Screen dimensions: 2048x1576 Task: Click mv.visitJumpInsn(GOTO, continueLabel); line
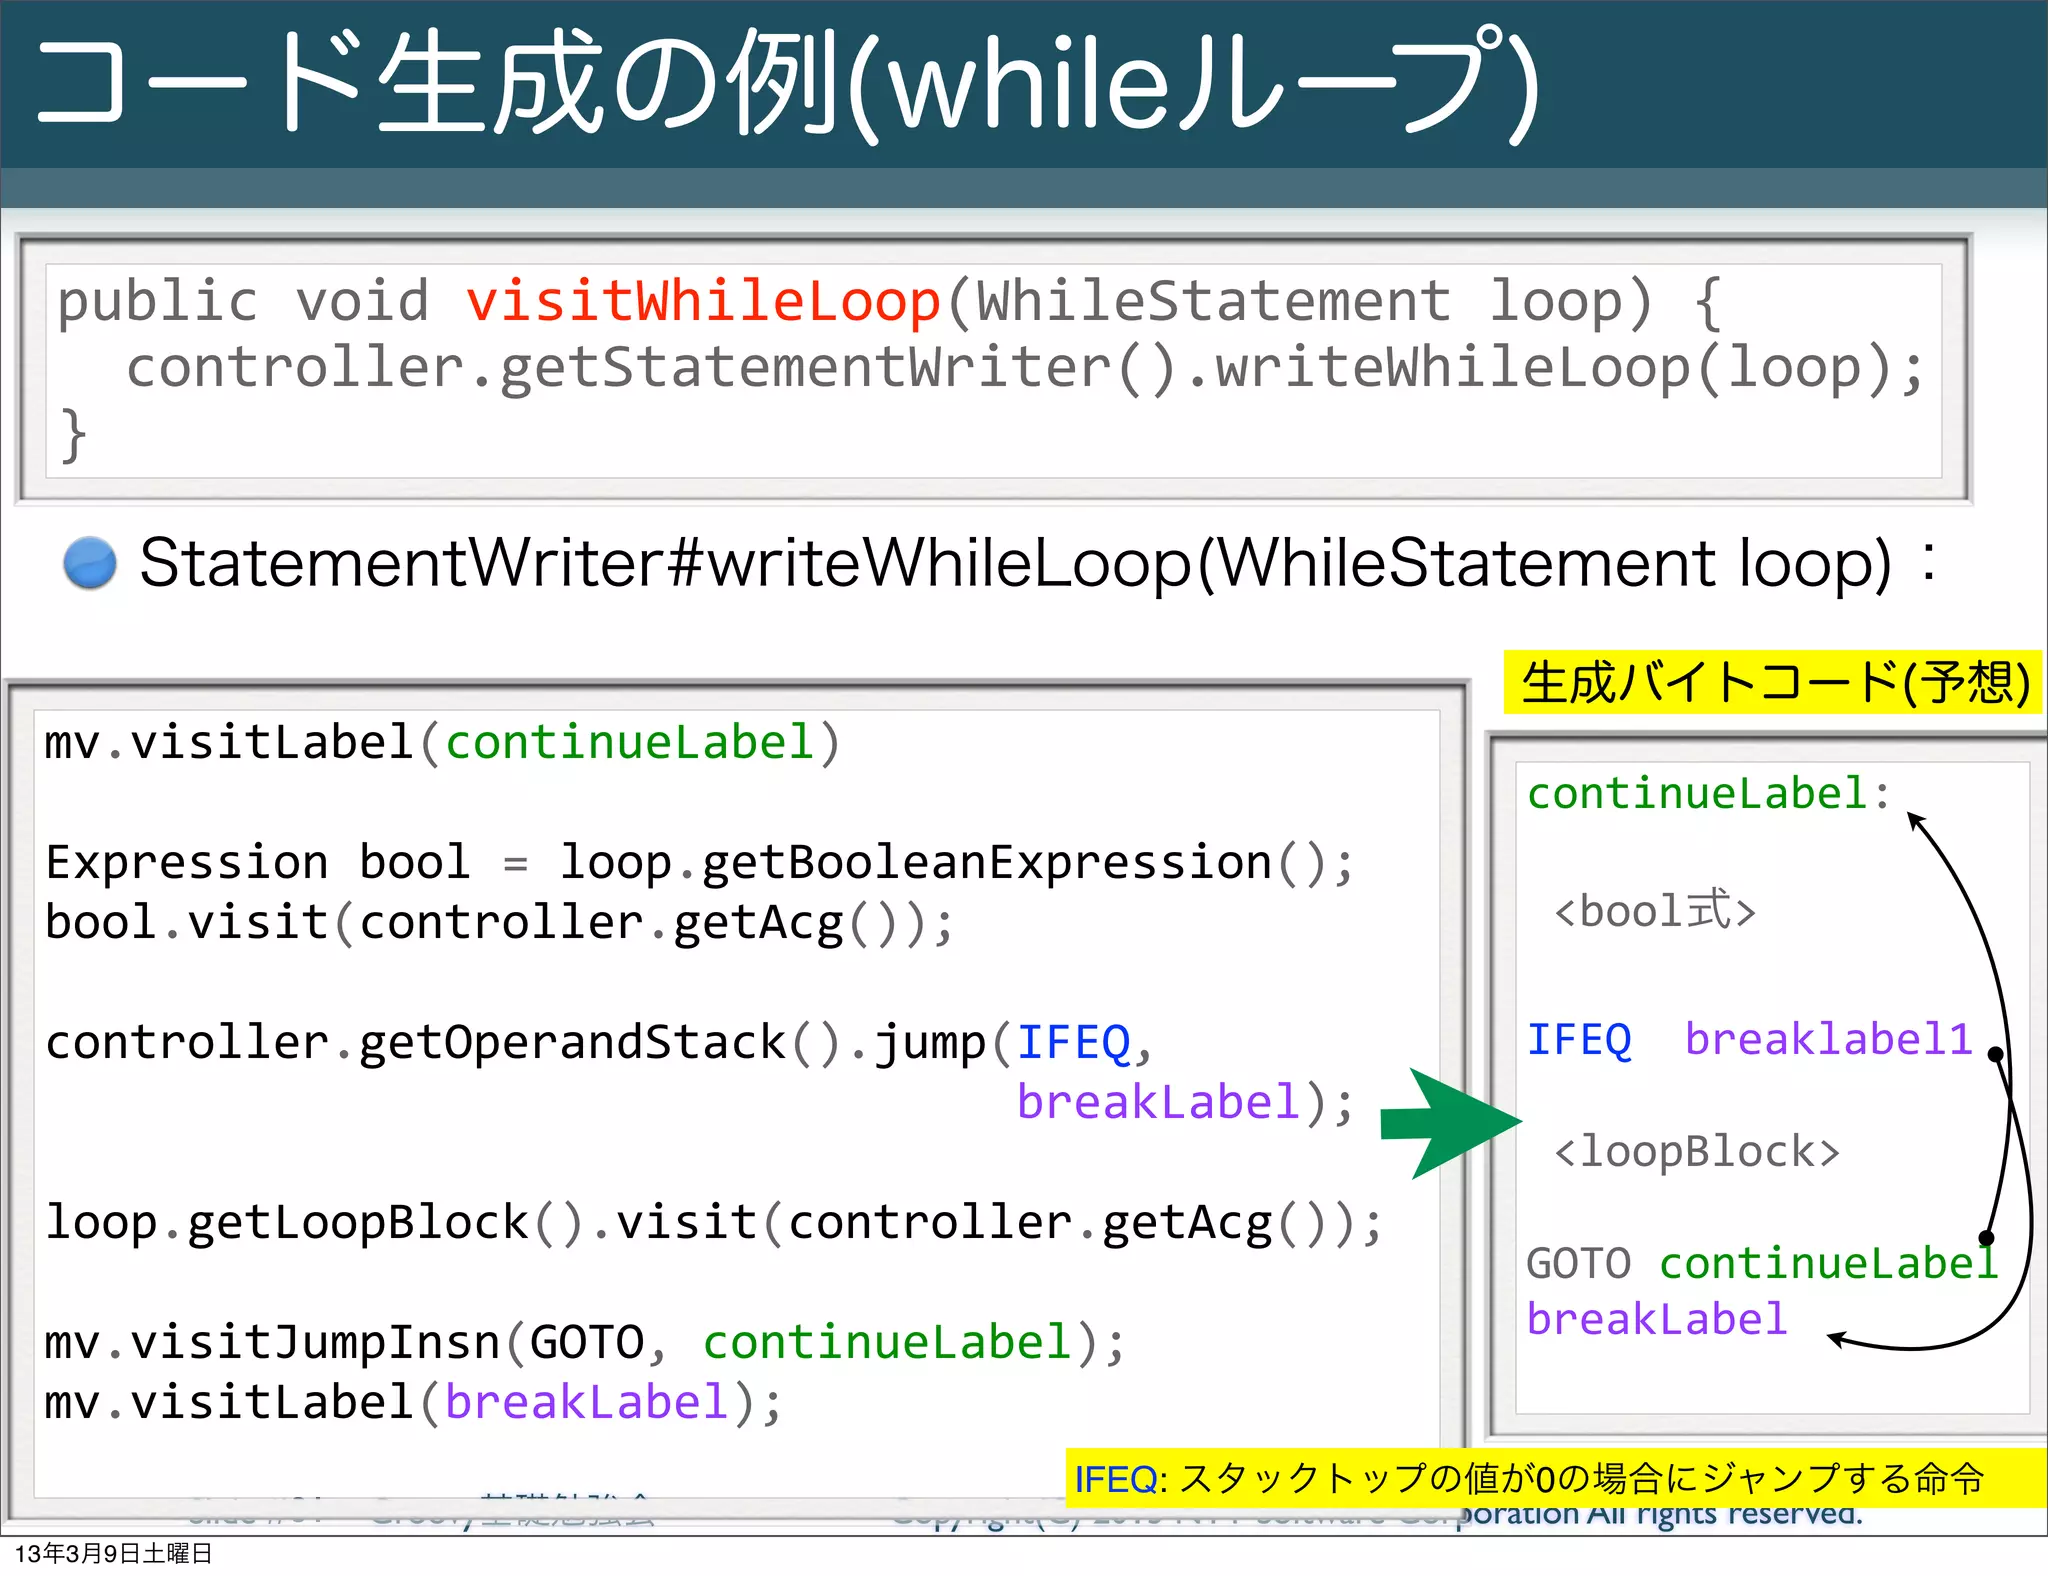585,1343
